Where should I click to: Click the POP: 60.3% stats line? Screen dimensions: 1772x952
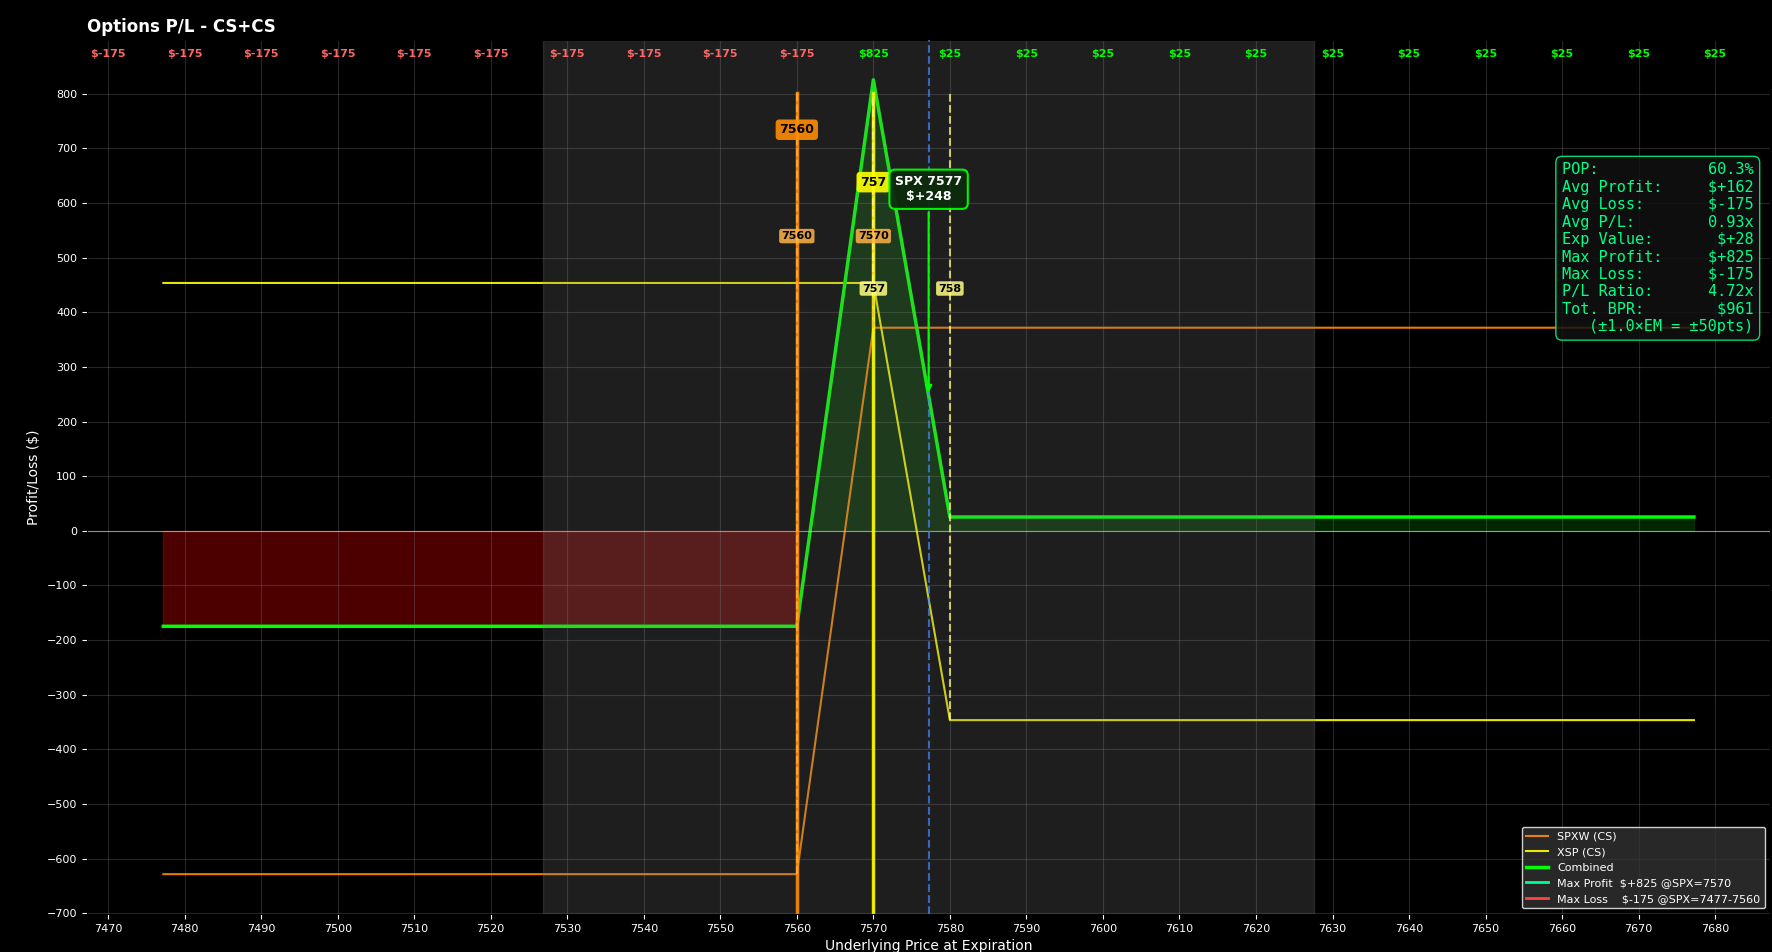coord(1657,170)
